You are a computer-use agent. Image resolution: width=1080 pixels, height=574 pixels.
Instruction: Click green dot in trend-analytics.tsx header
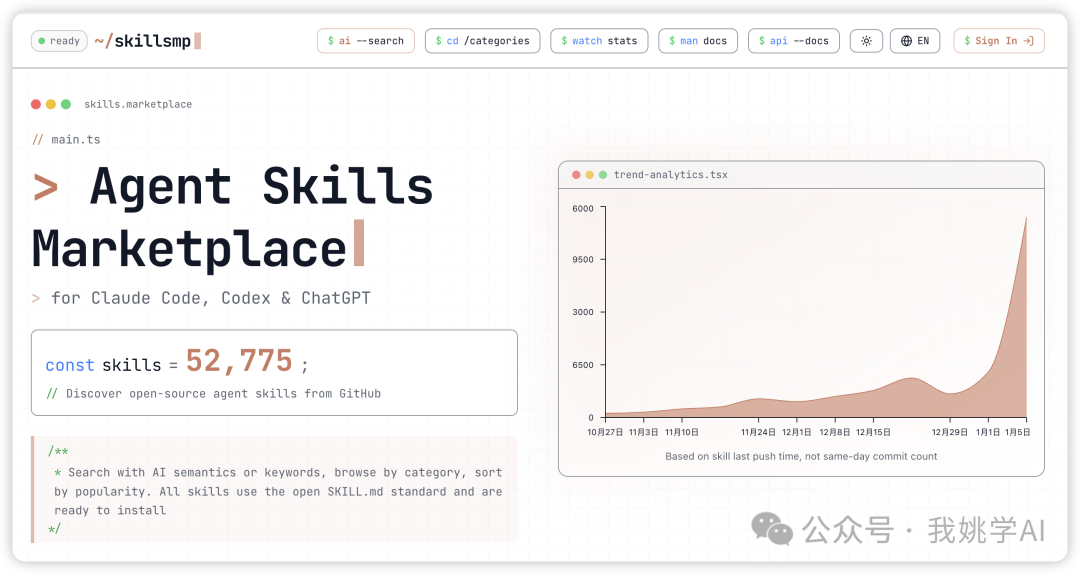tap(603, 175)
